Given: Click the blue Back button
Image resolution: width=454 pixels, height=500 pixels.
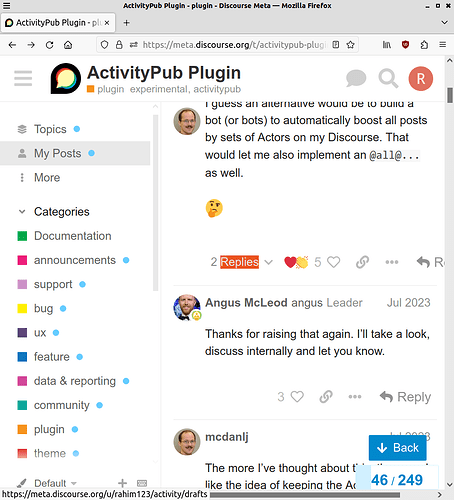Looking at the screenshot, I should pyautogui.click(x=397, y=448).
